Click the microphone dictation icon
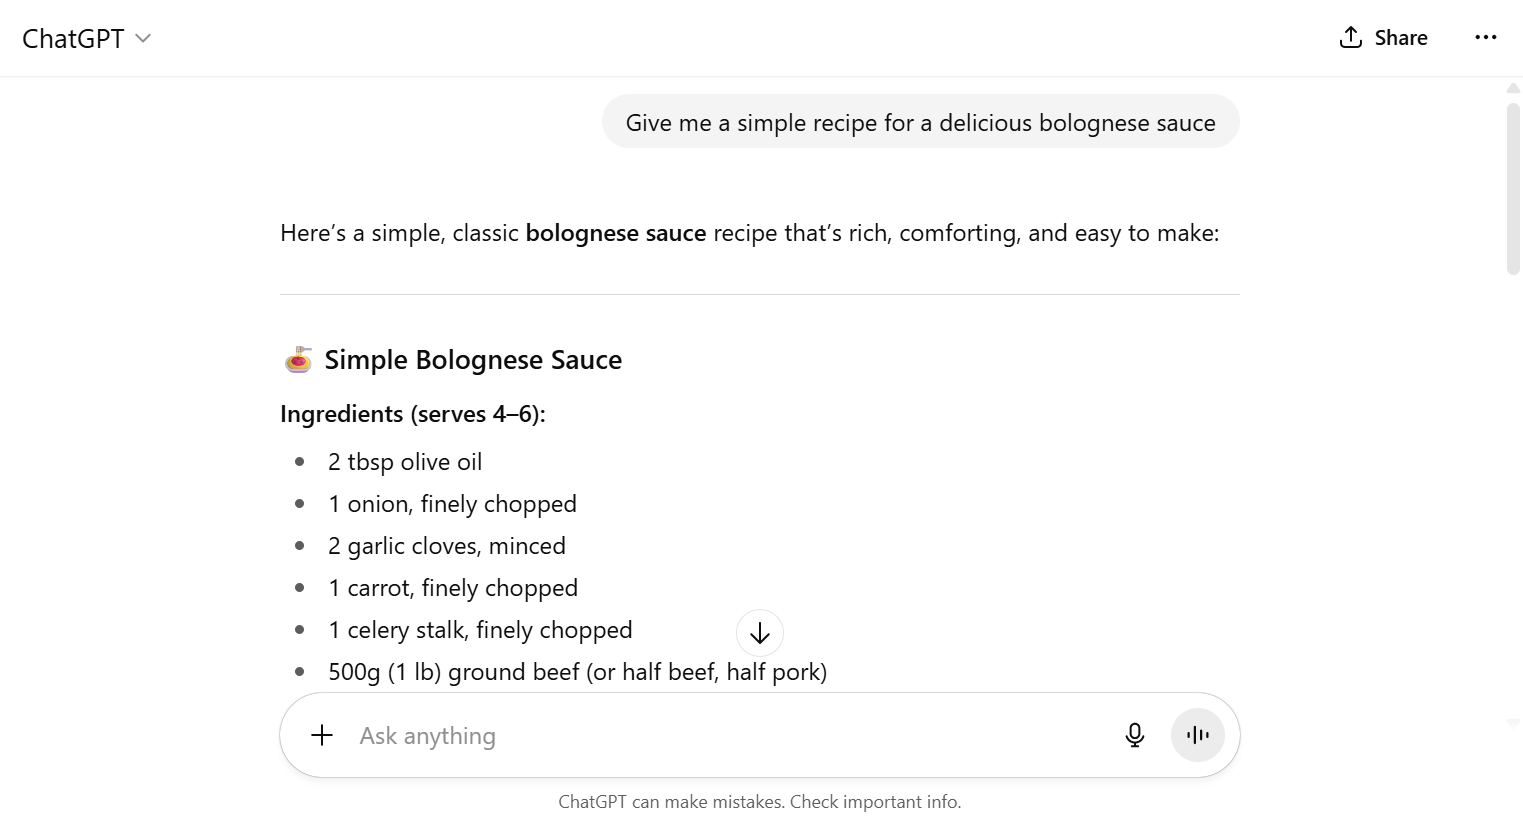 tap(1134, 736)
